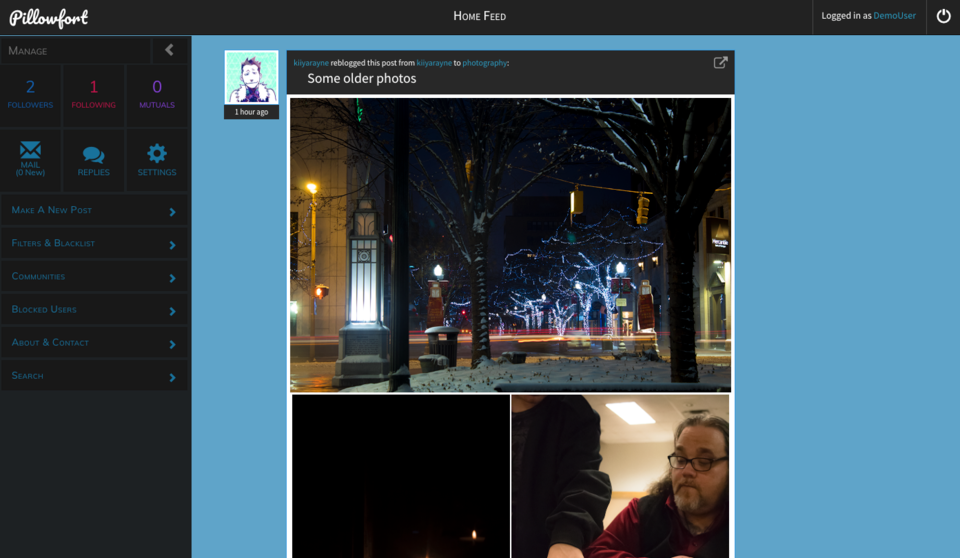Open About & Contact menu item
Screen dimensions: 960x558
(94, 343)
